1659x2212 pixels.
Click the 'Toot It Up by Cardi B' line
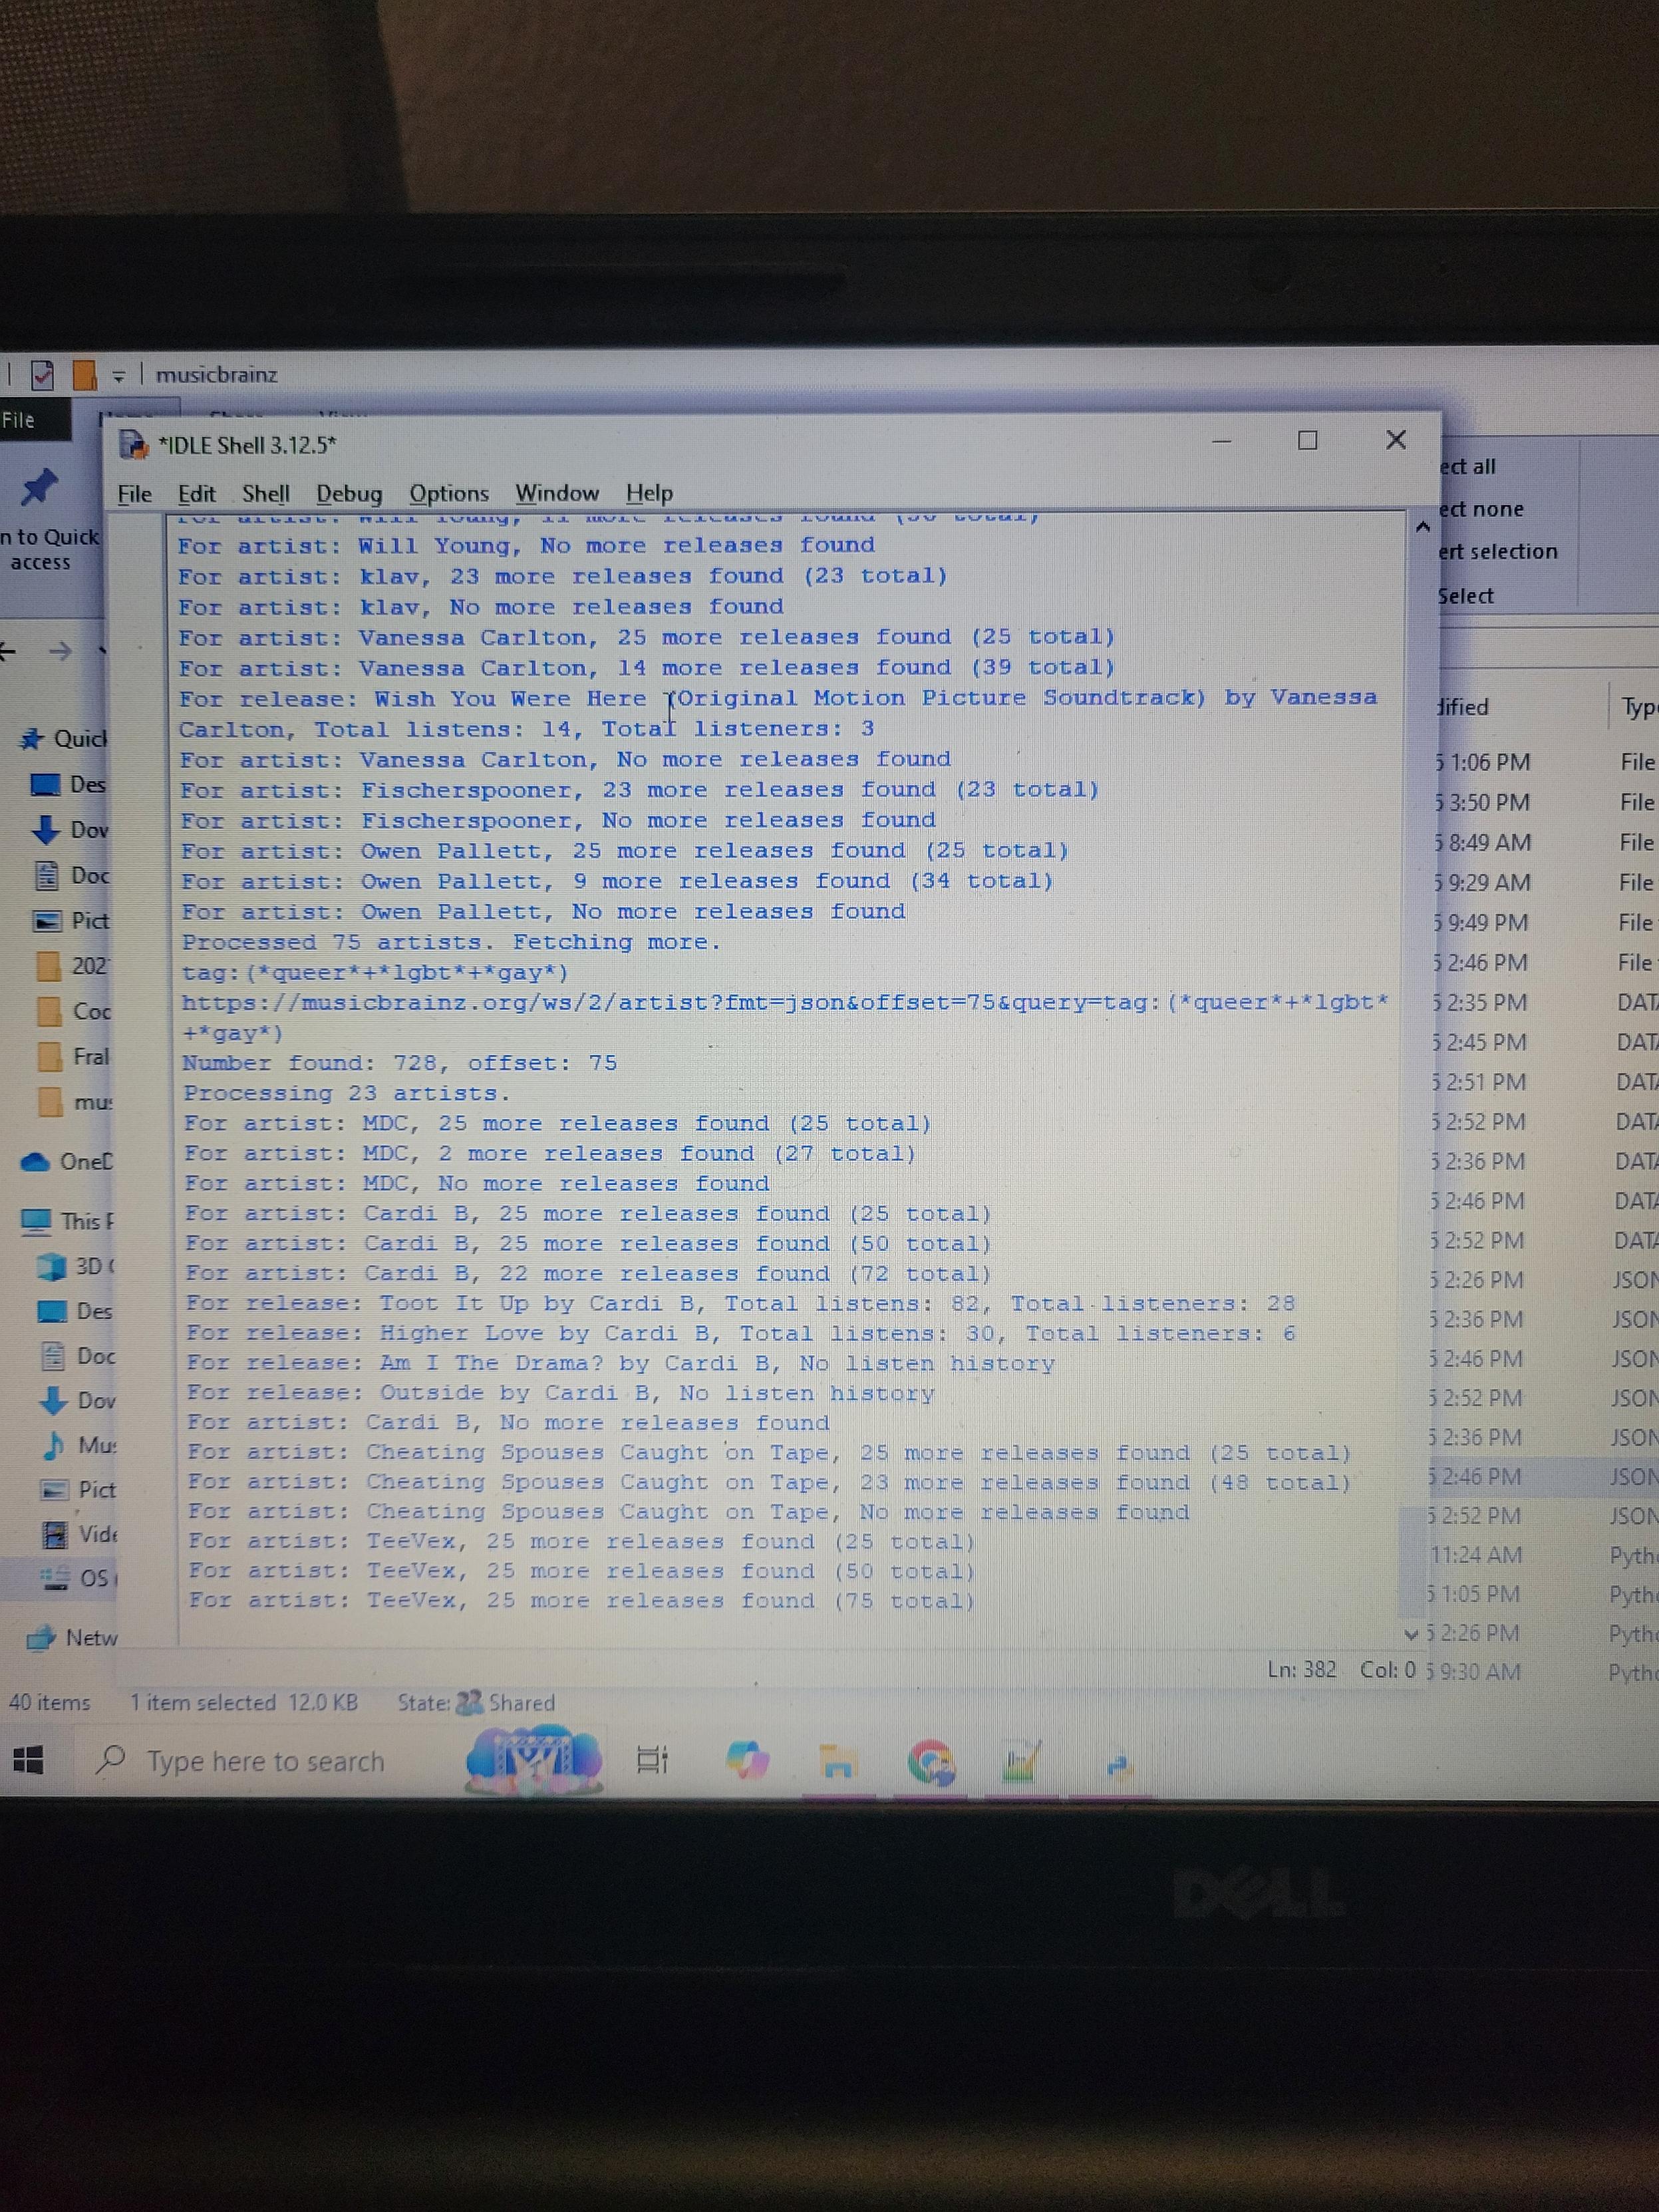click(x=740, y=1303)
